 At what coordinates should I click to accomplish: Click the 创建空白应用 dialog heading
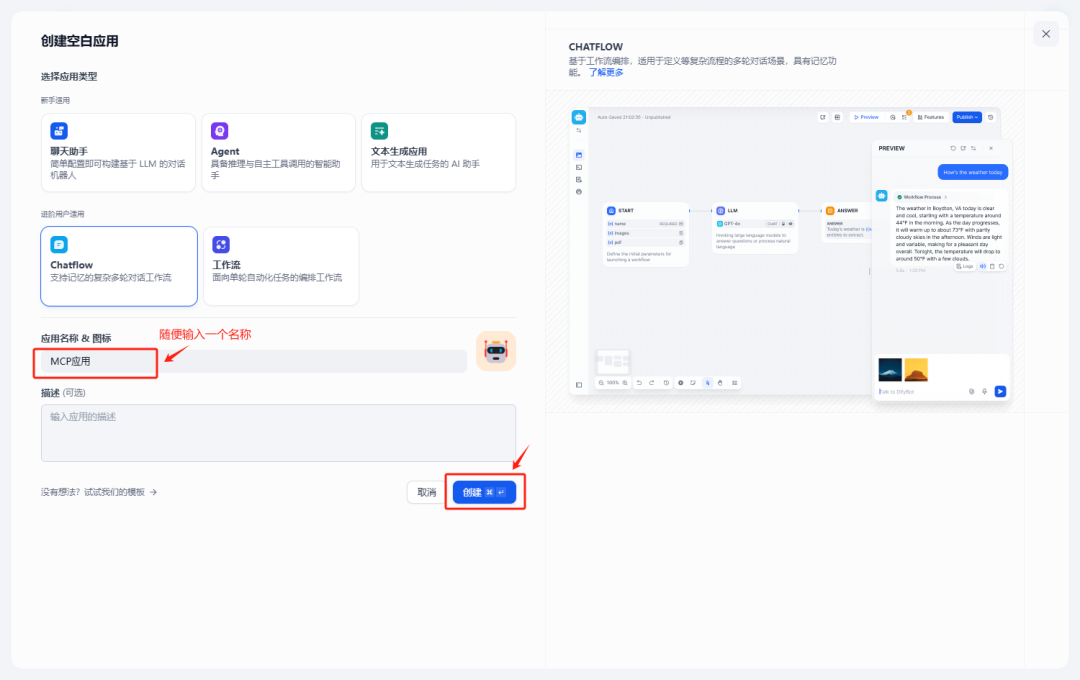[79, 41]
